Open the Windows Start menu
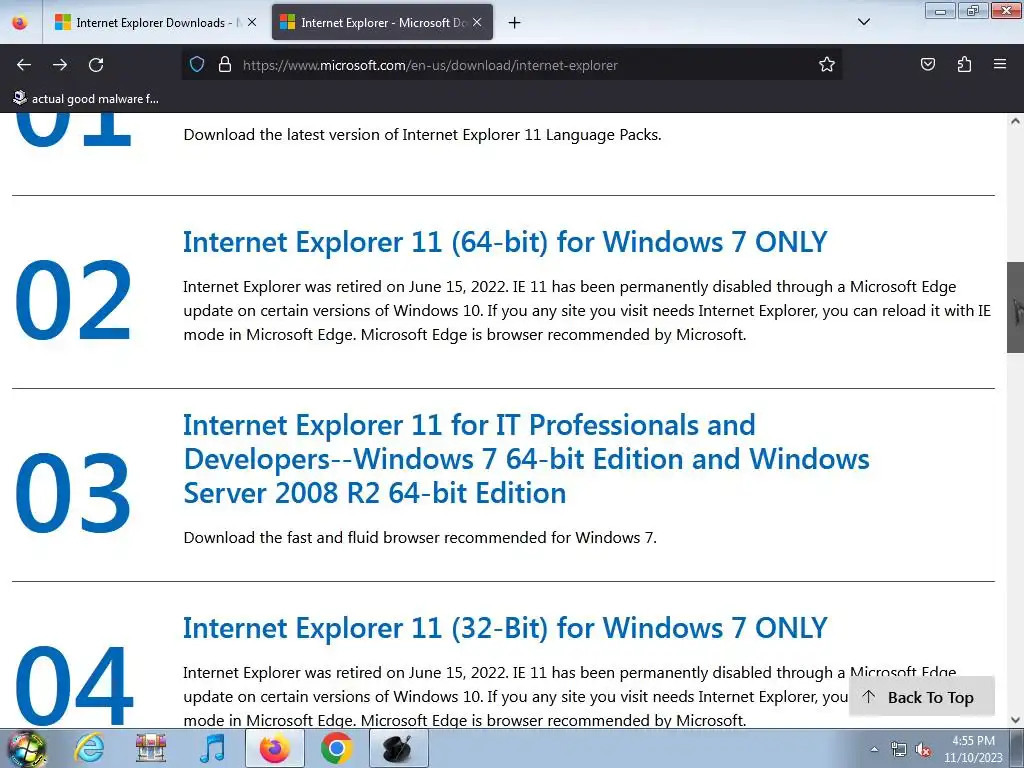The height and width of the screenshot is (768, 1024). coord(26,748)
